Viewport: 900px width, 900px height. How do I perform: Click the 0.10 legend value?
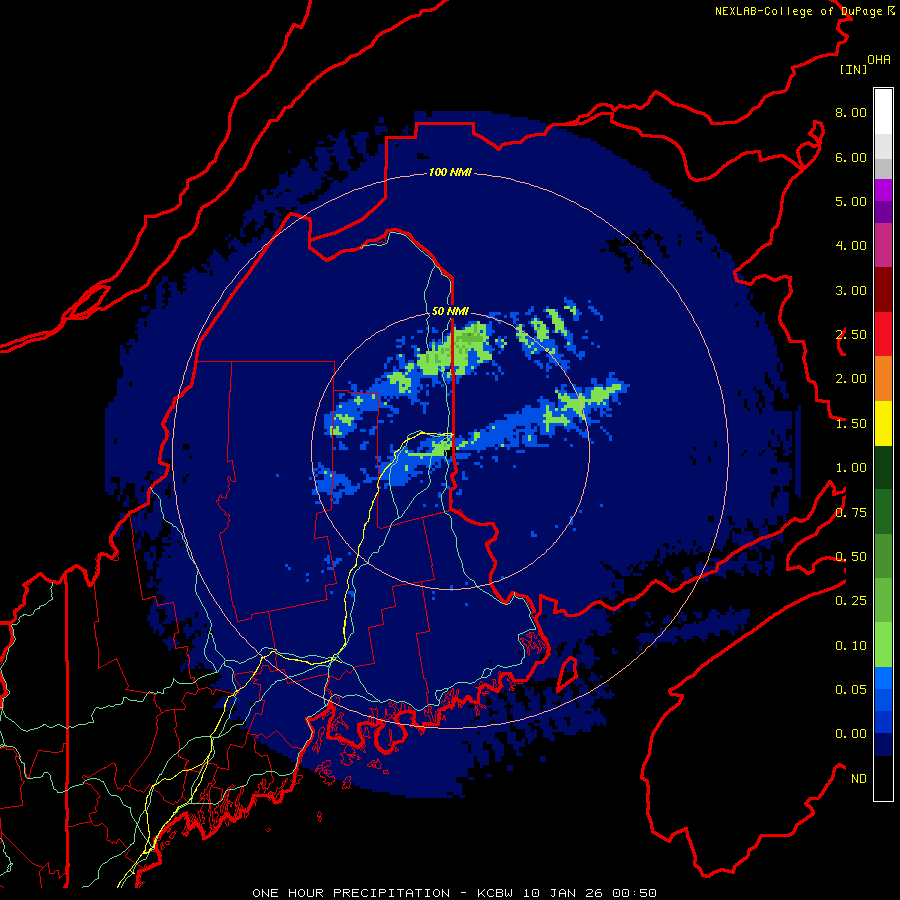851,646
